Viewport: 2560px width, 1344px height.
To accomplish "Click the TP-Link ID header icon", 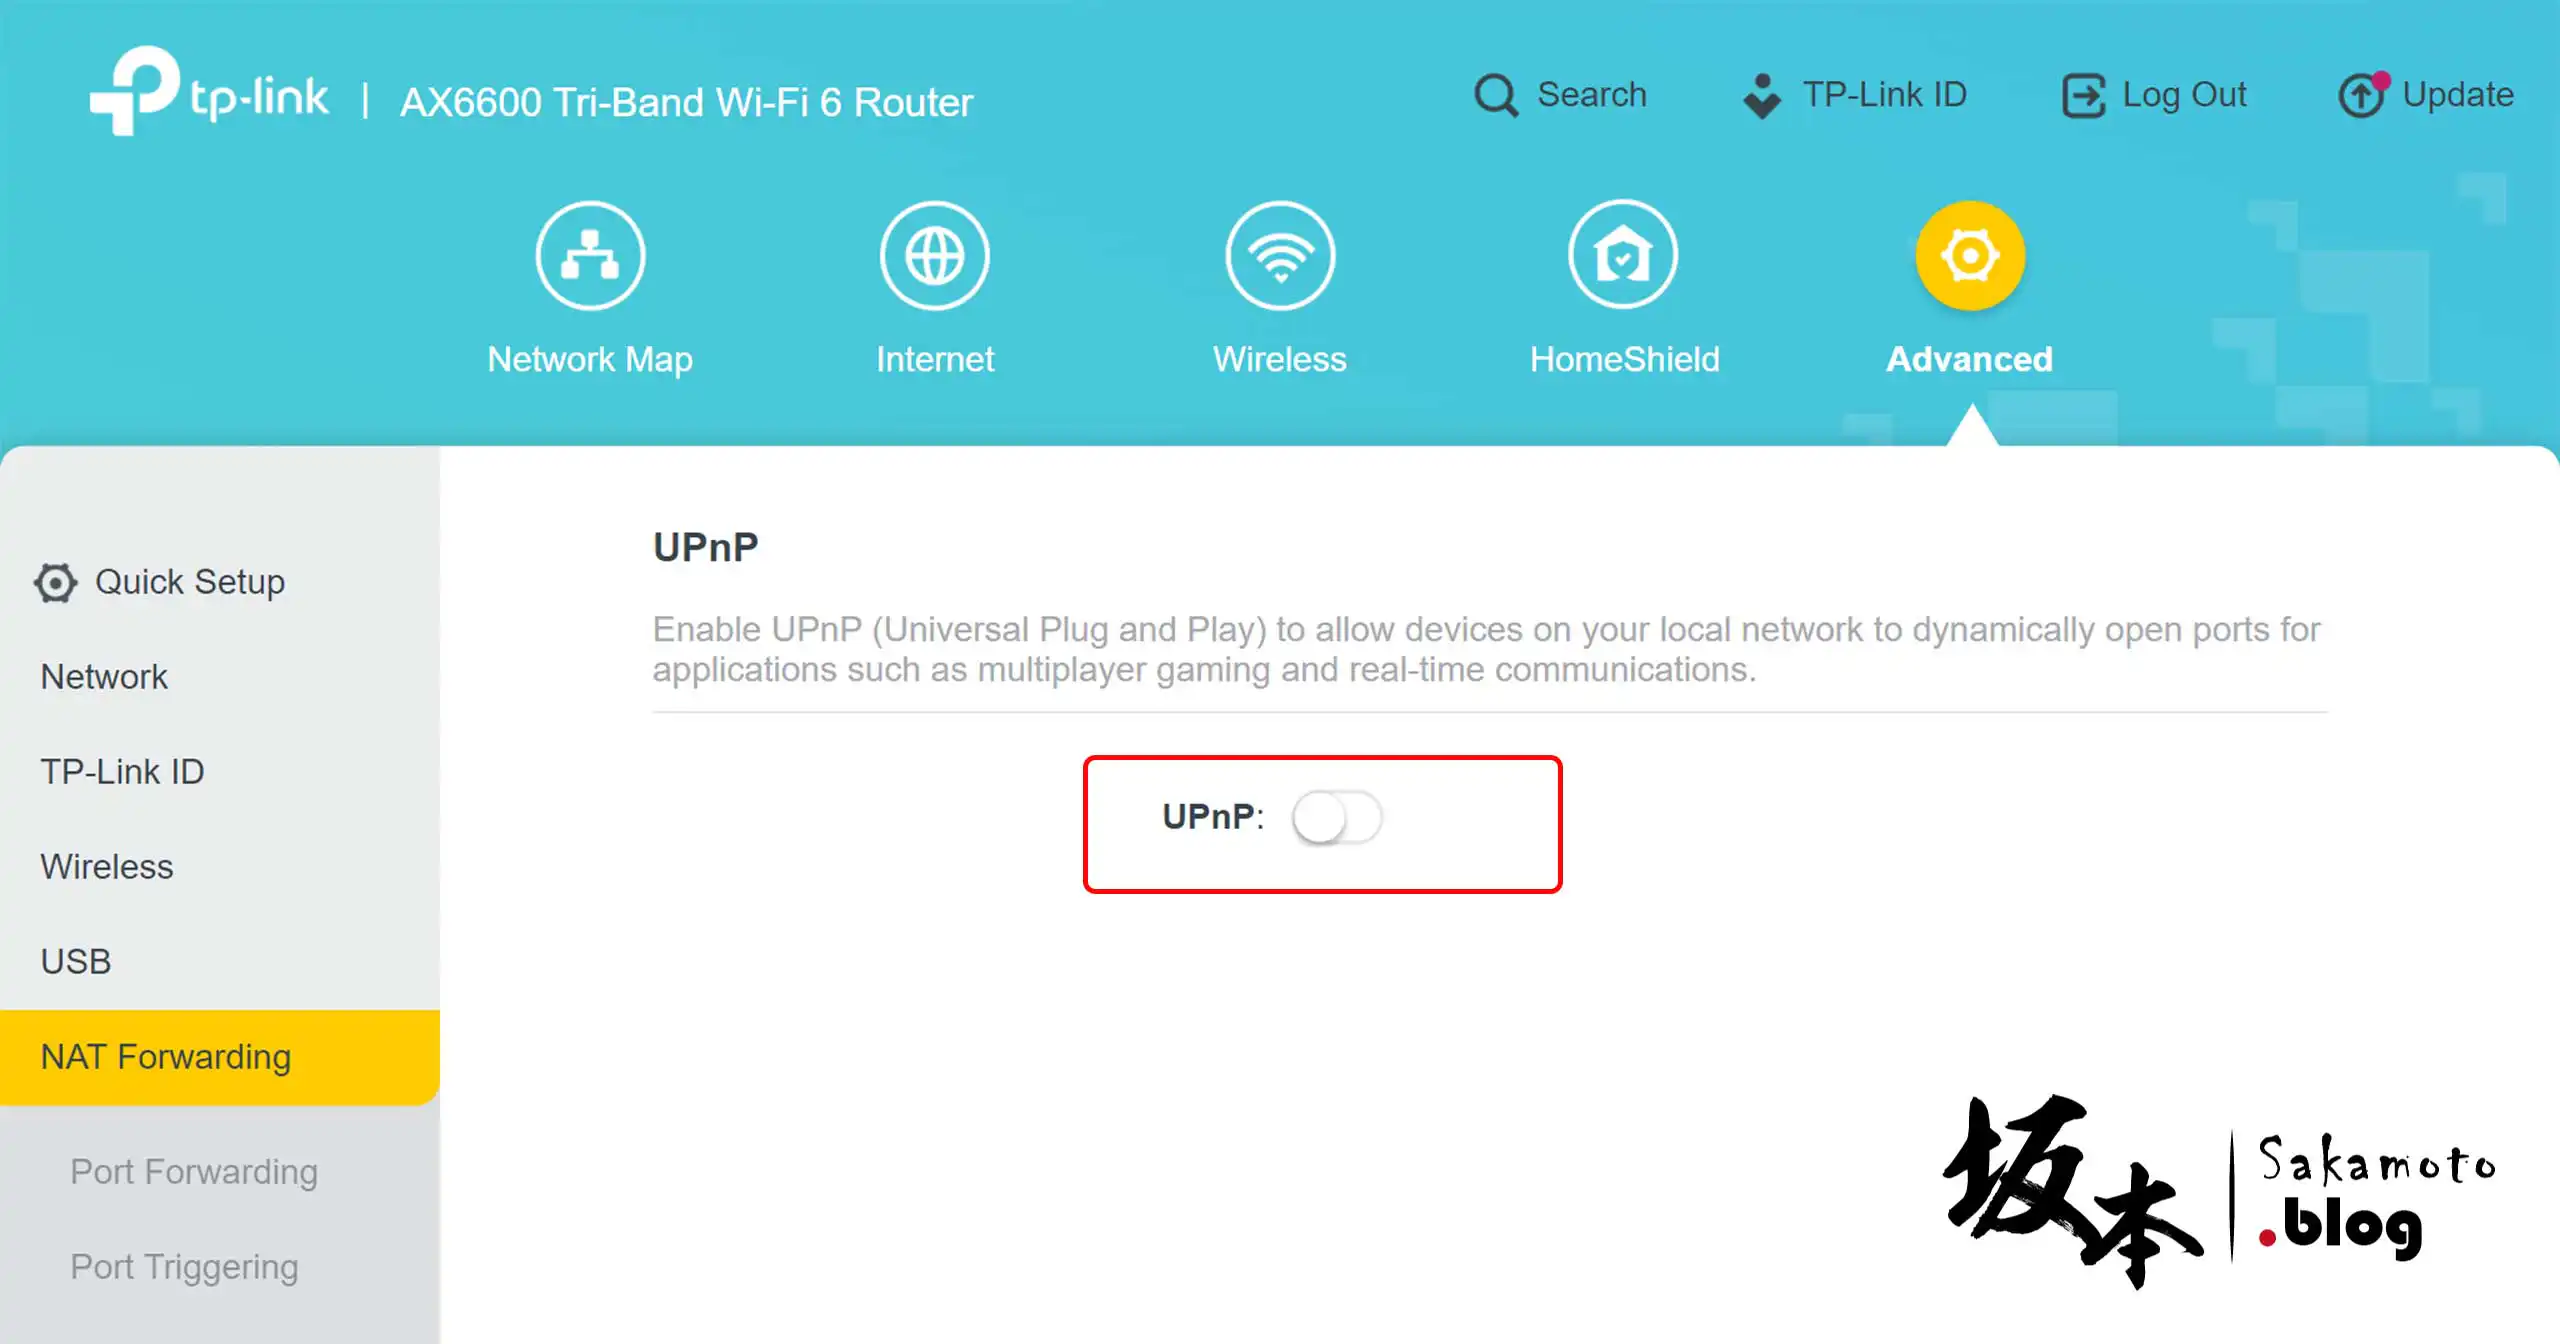I will coord(1762,96).
